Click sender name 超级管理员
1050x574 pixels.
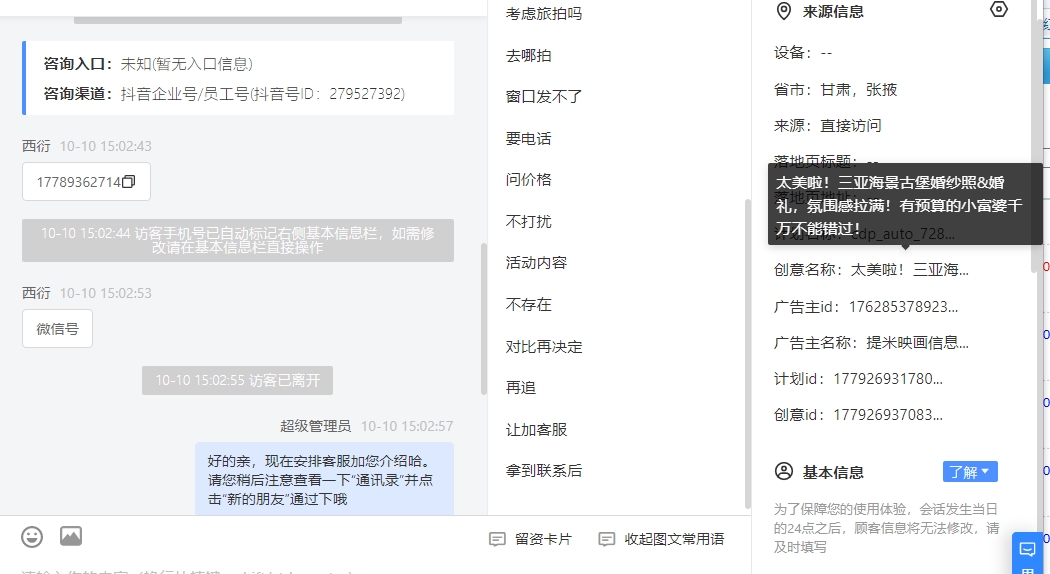point(315,426)
